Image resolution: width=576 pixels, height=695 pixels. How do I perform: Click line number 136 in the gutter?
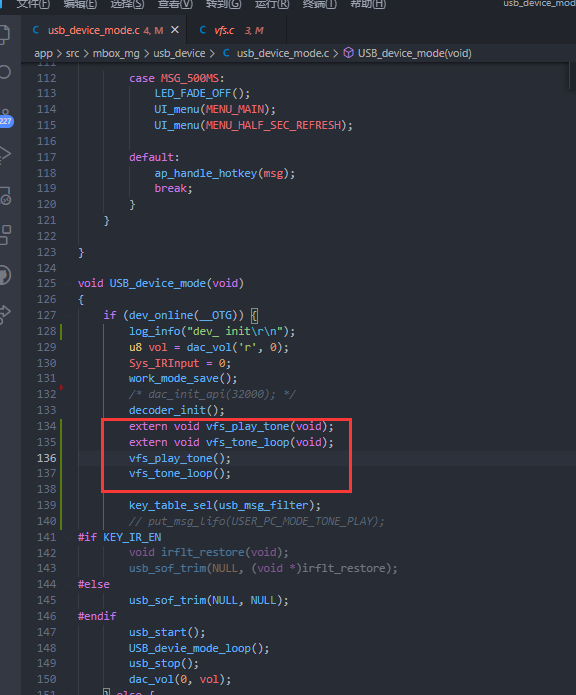(x=47, y=458)
